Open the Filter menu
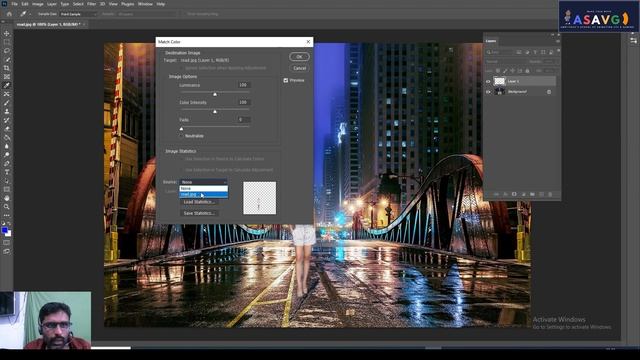The width and height of the screenshot is (640, 360). 91,4
